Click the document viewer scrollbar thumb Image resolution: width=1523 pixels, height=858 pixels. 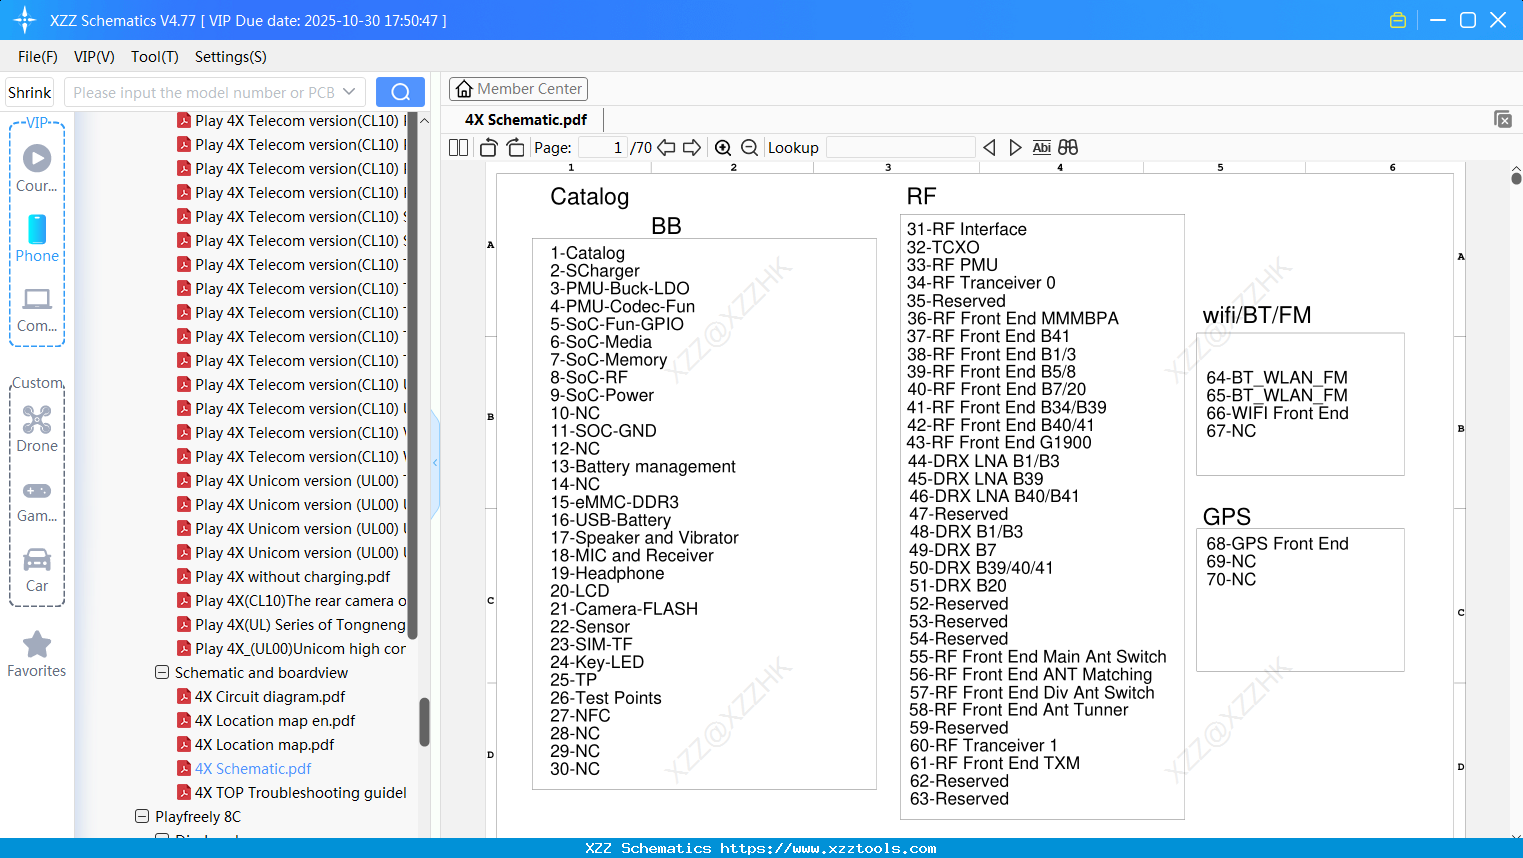click(1516, 179)
